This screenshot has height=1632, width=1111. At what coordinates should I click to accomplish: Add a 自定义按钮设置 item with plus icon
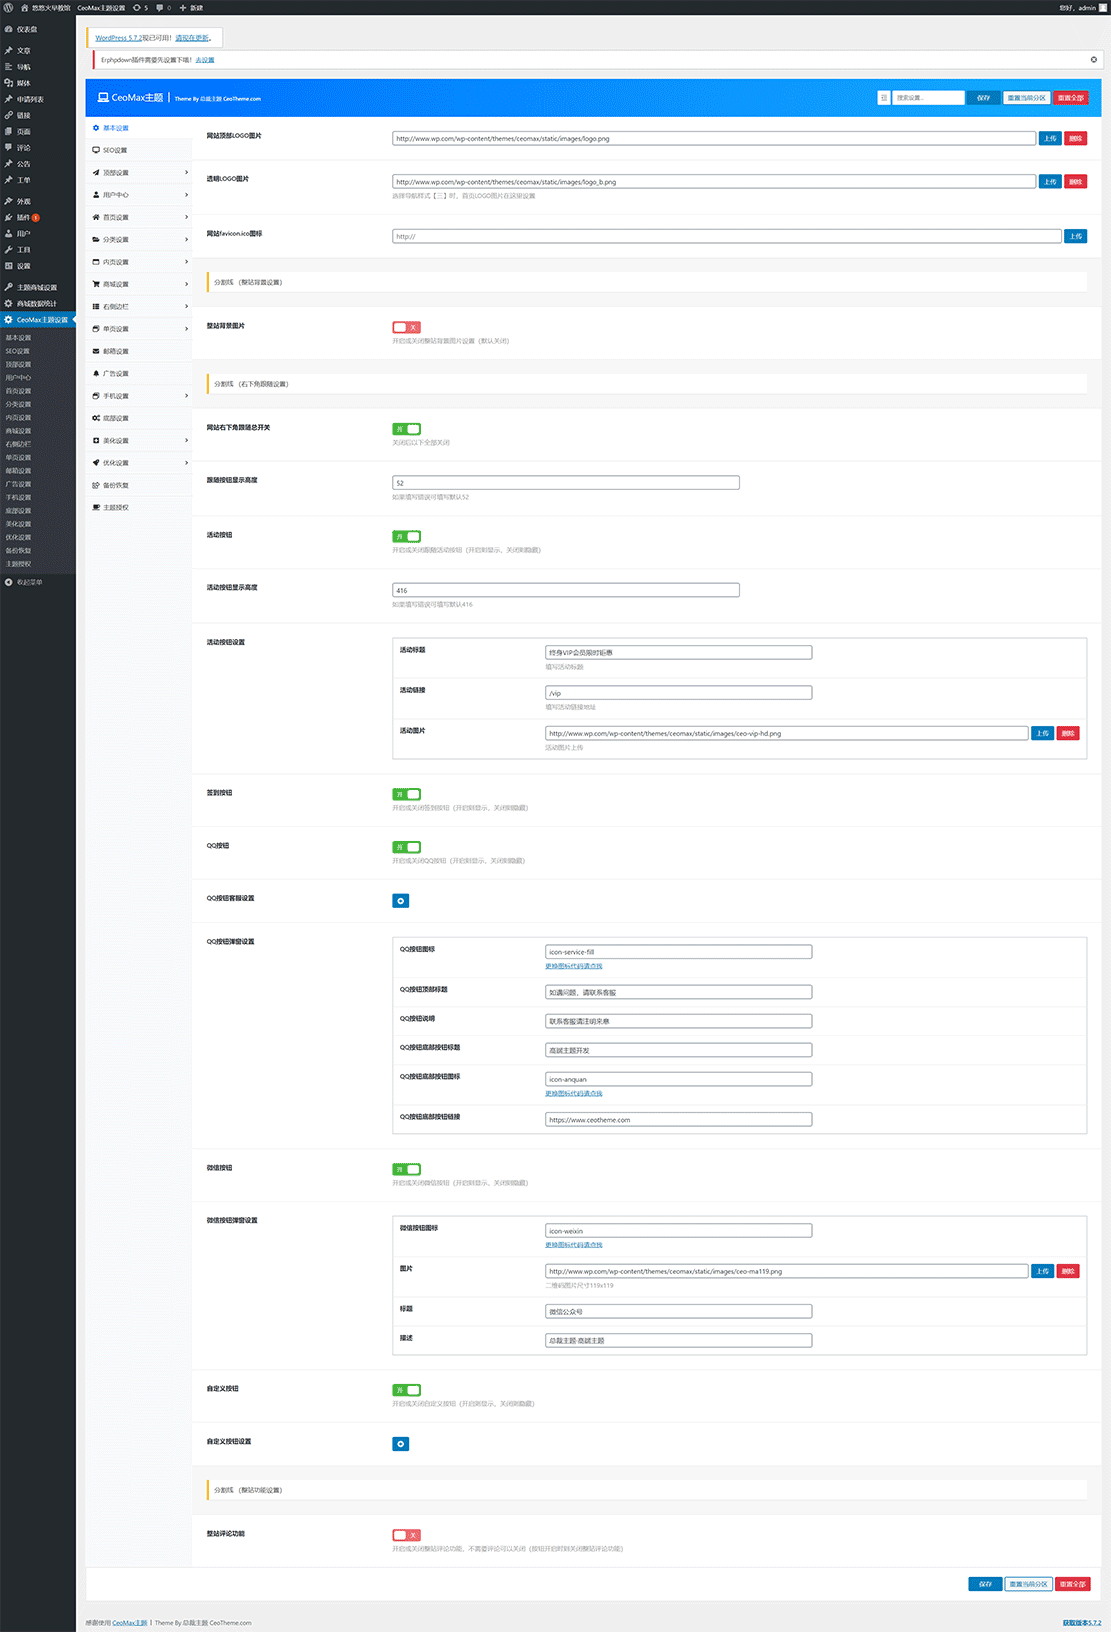(x=400, y=1444)
